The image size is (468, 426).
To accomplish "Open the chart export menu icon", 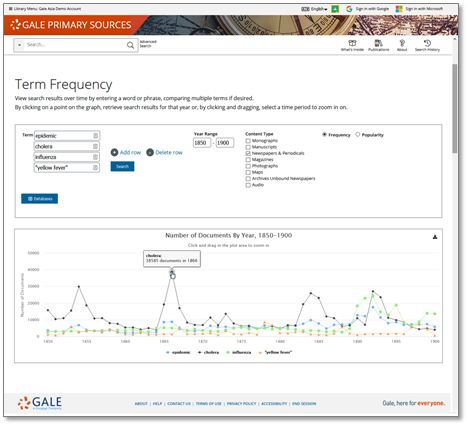I will 435,237.
